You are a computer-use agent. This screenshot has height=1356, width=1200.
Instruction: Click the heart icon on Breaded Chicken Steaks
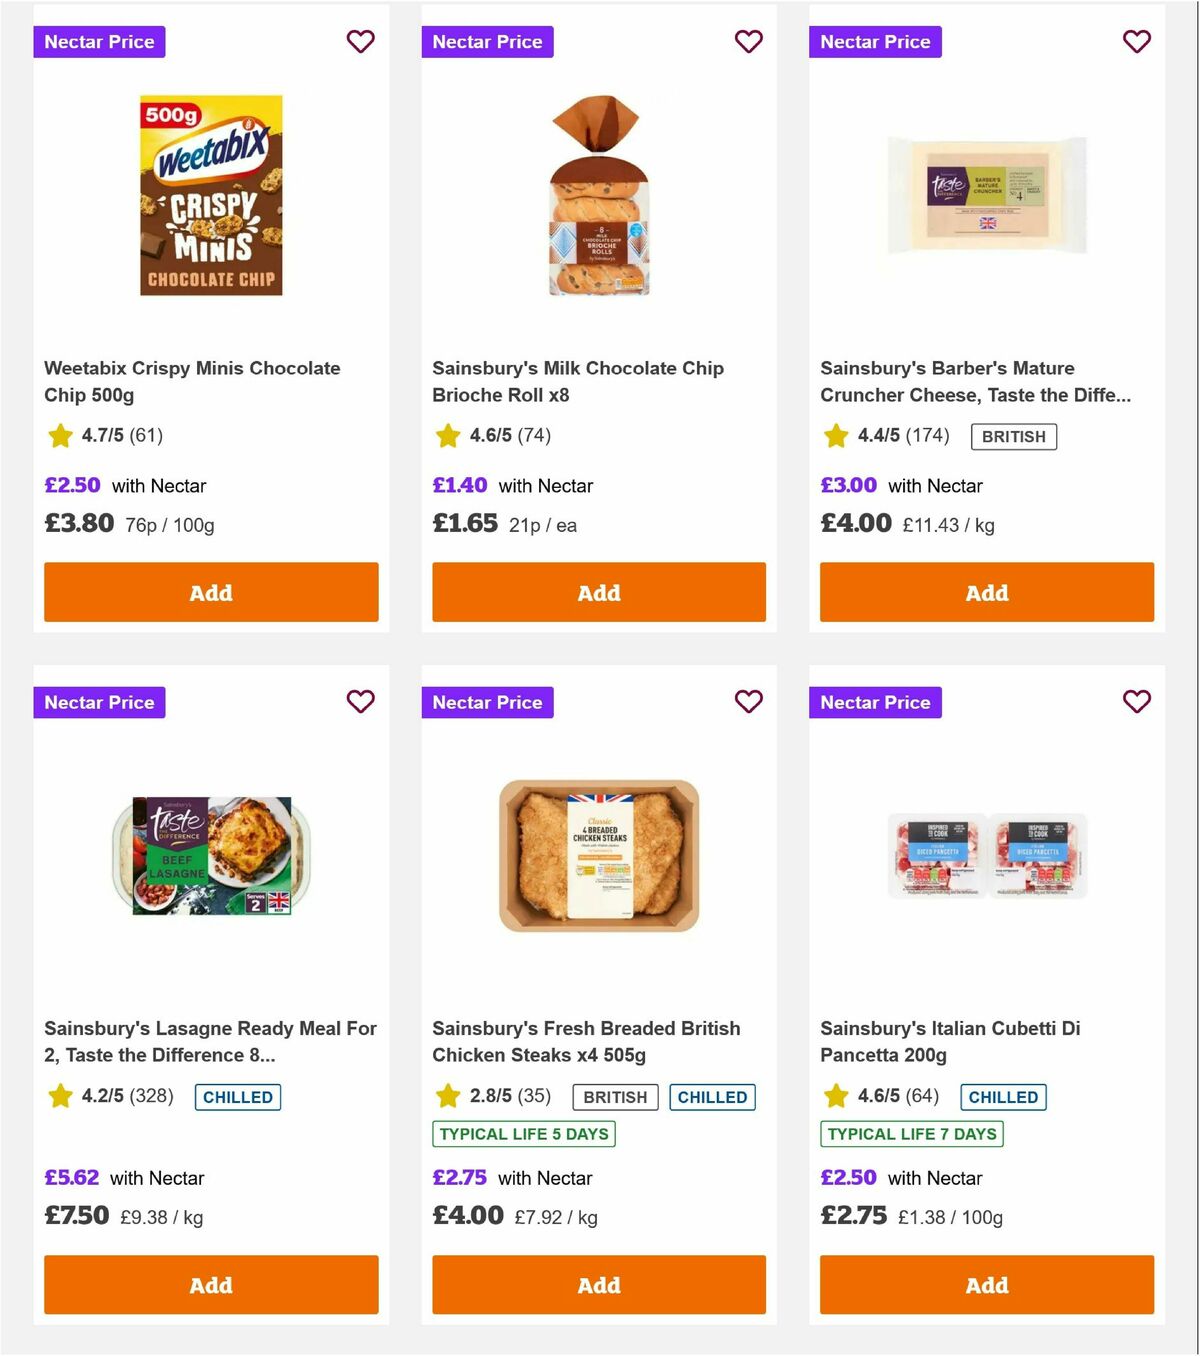pos(748,702)
